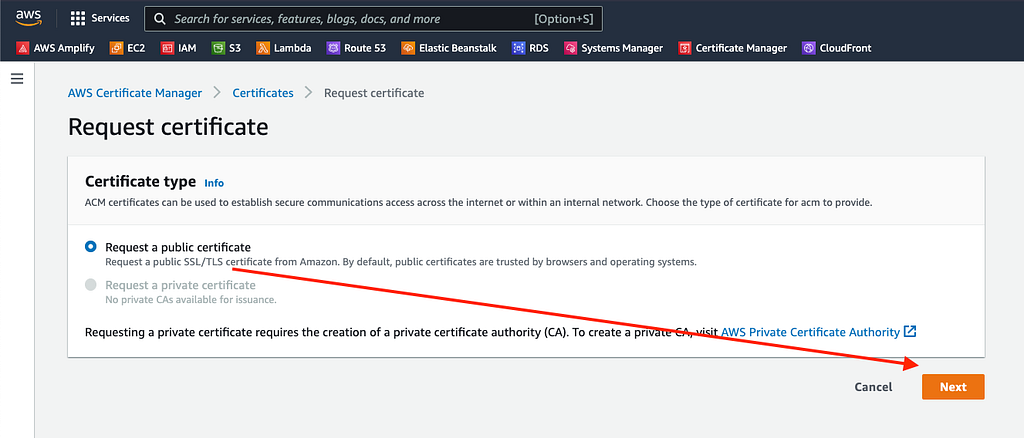The image size is (1024, 438).
Task: Click the Request certificate page heading
Action: click(168, 127)
